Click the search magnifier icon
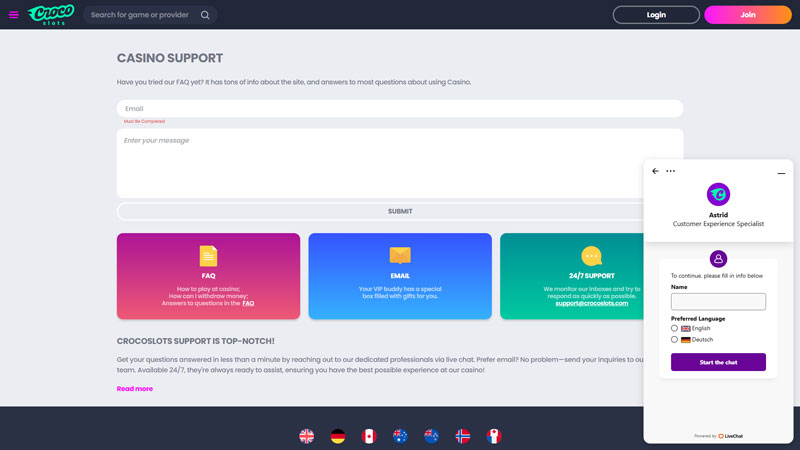Viewport: 800px width, 450px height. (x=205, y=15)
